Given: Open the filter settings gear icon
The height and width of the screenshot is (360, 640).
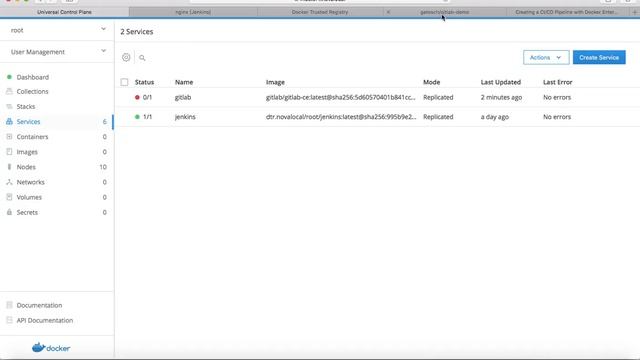Looking at the screenshot, I should pos(126,58).
